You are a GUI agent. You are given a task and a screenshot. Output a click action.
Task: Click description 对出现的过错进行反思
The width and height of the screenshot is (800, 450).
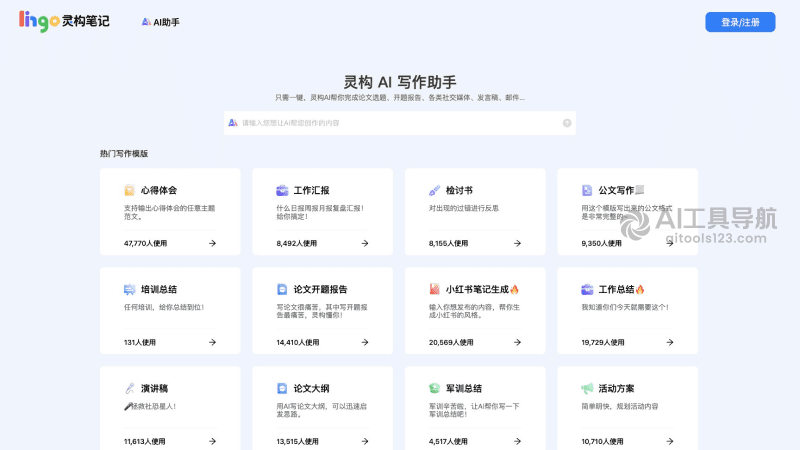pyautogui.click(x=464, y=208)
